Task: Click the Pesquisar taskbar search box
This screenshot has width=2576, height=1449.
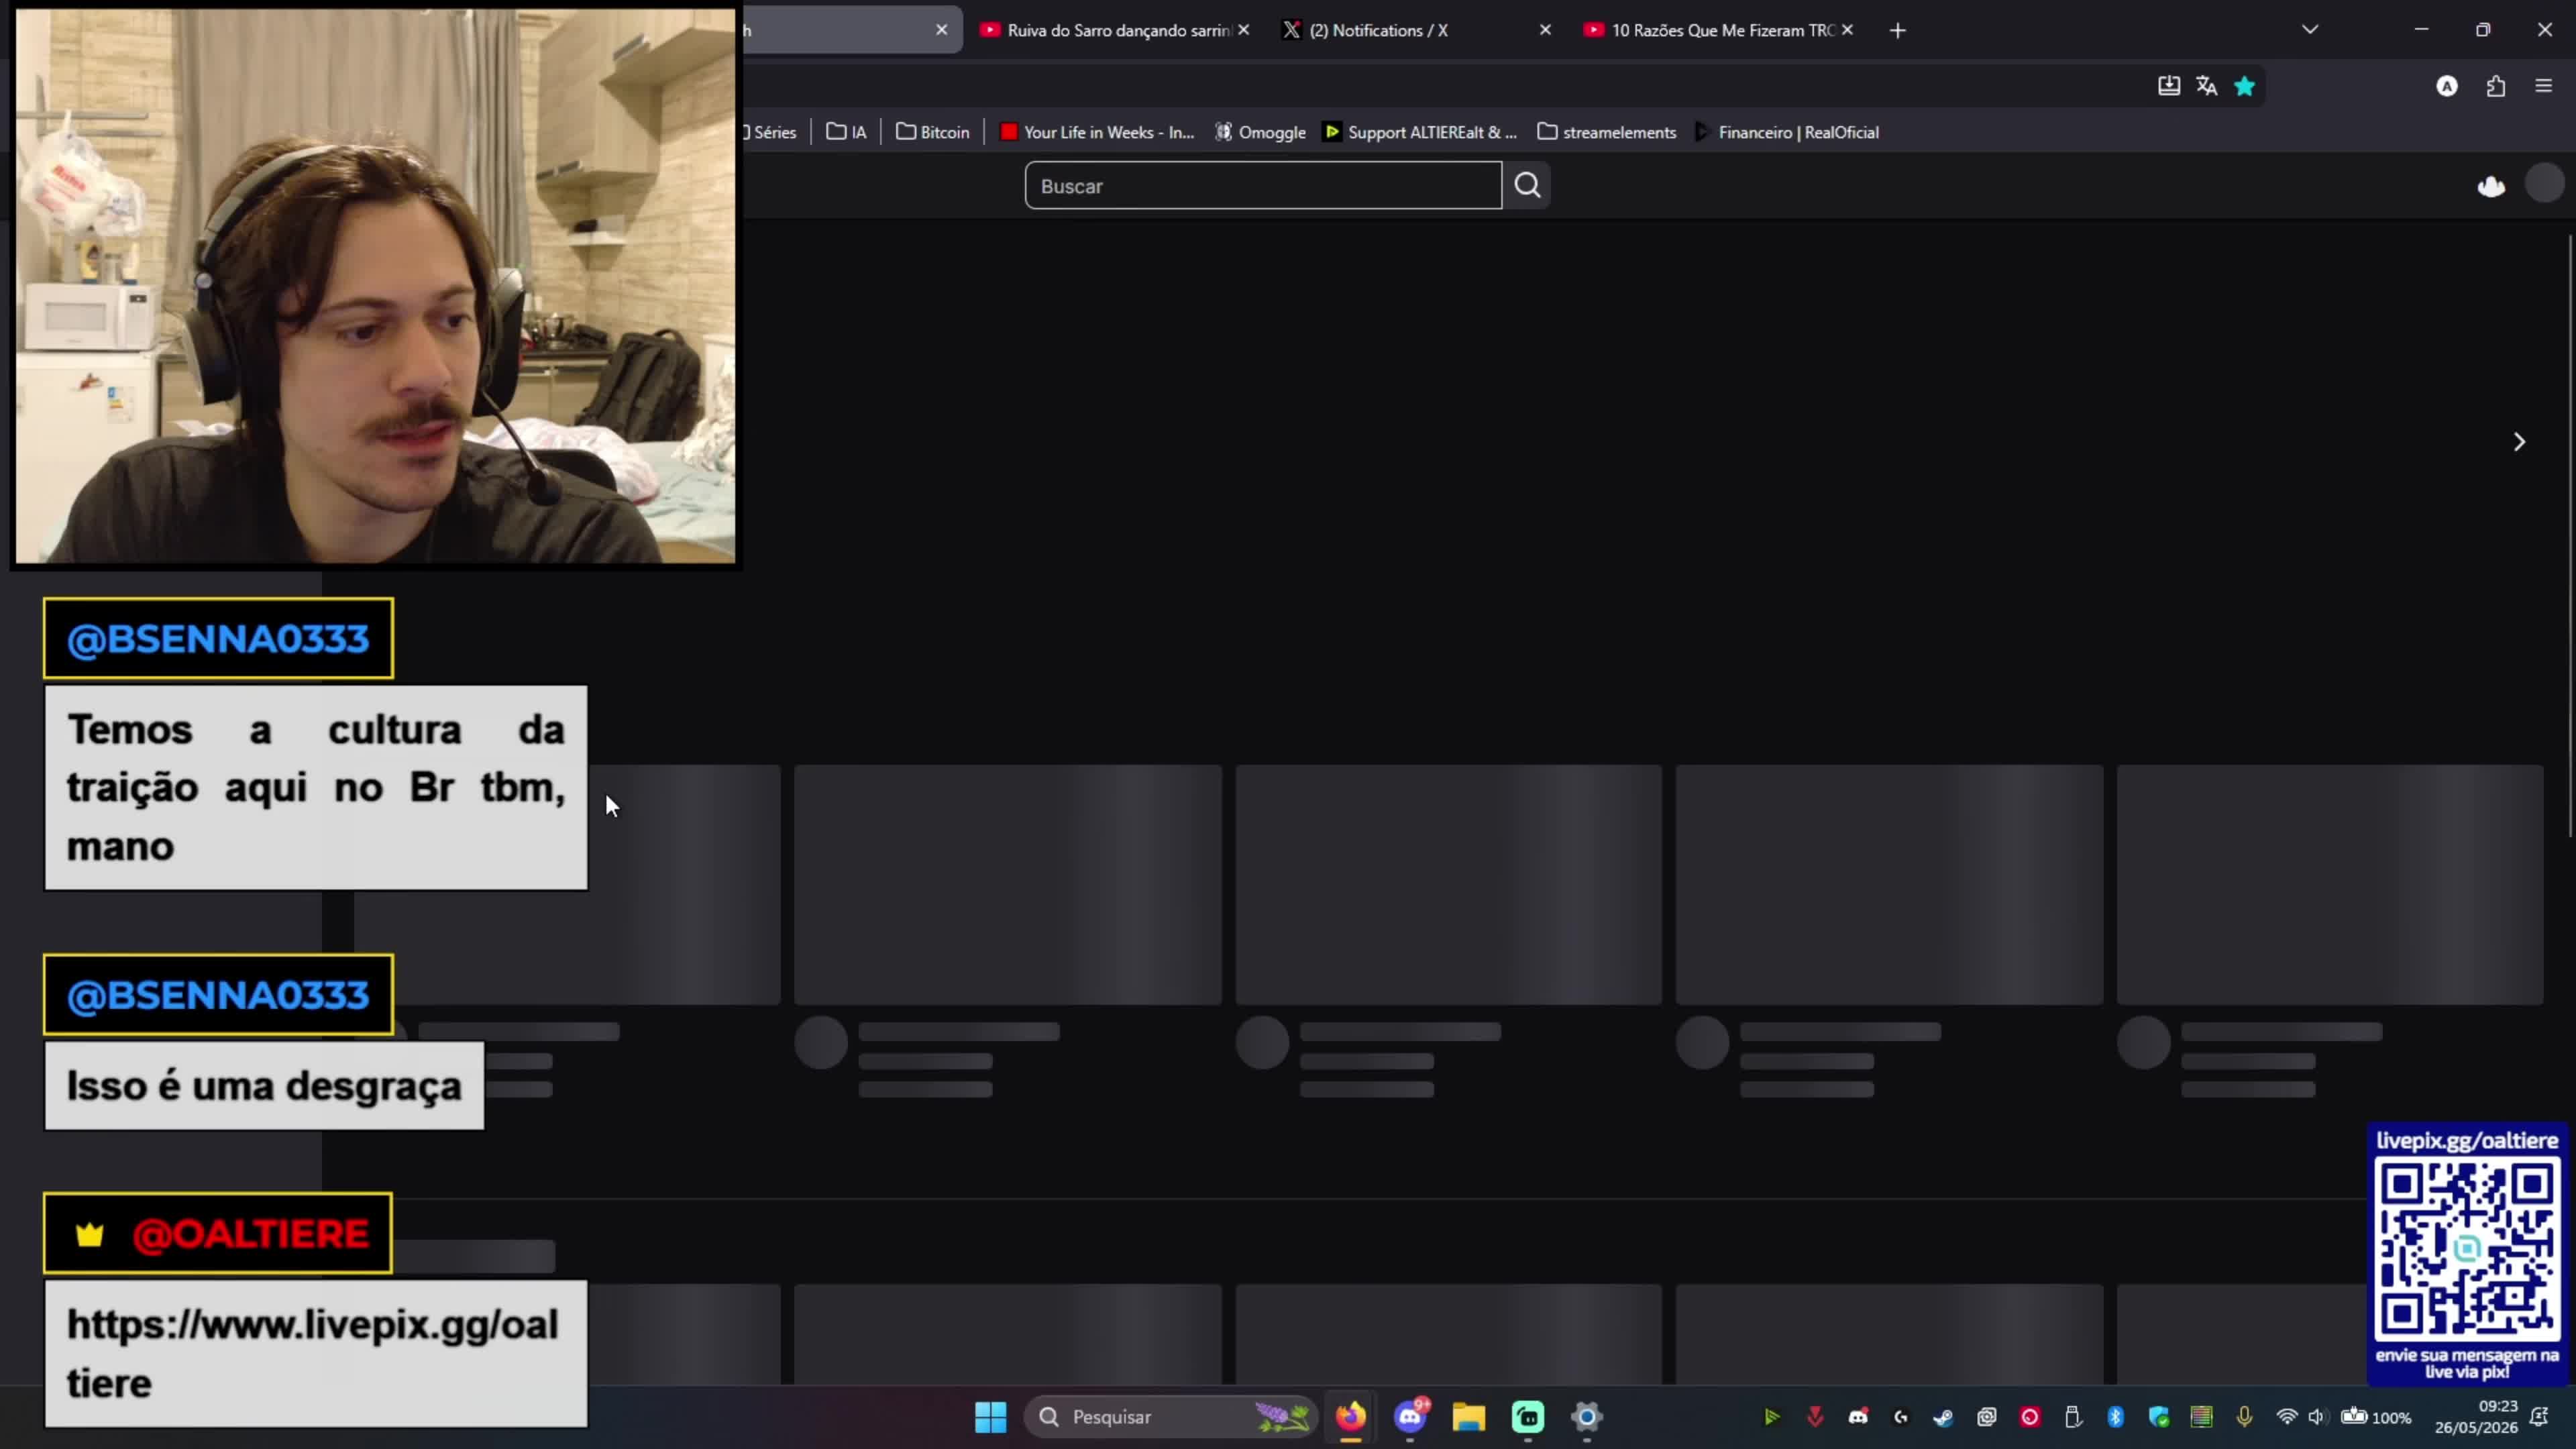Action: [1170, 1416]
